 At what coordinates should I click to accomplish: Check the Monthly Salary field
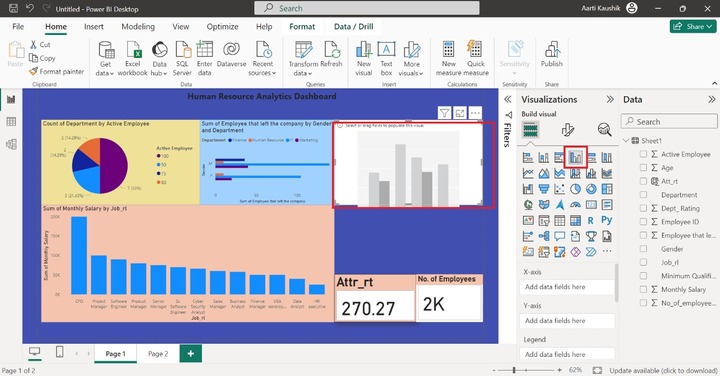[643, 289]
